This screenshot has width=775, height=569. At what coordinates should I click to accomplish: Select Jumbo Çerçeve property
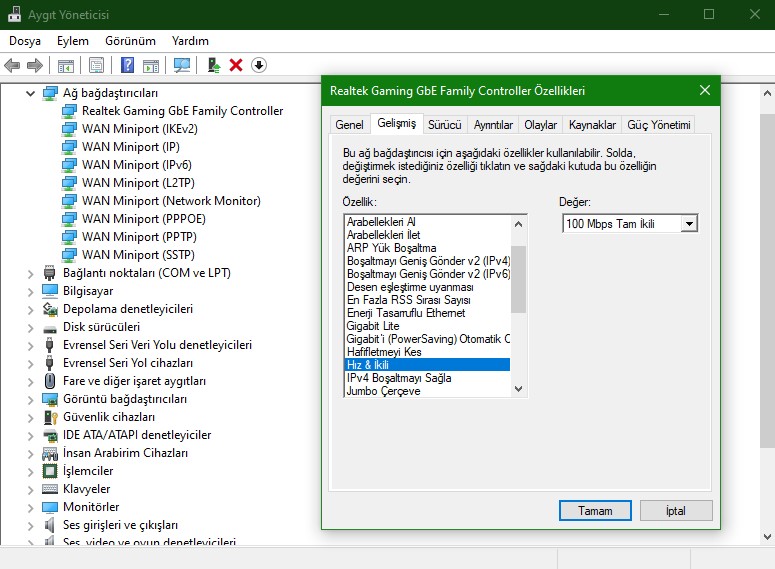pyautogui.click(x=428, y=391)
